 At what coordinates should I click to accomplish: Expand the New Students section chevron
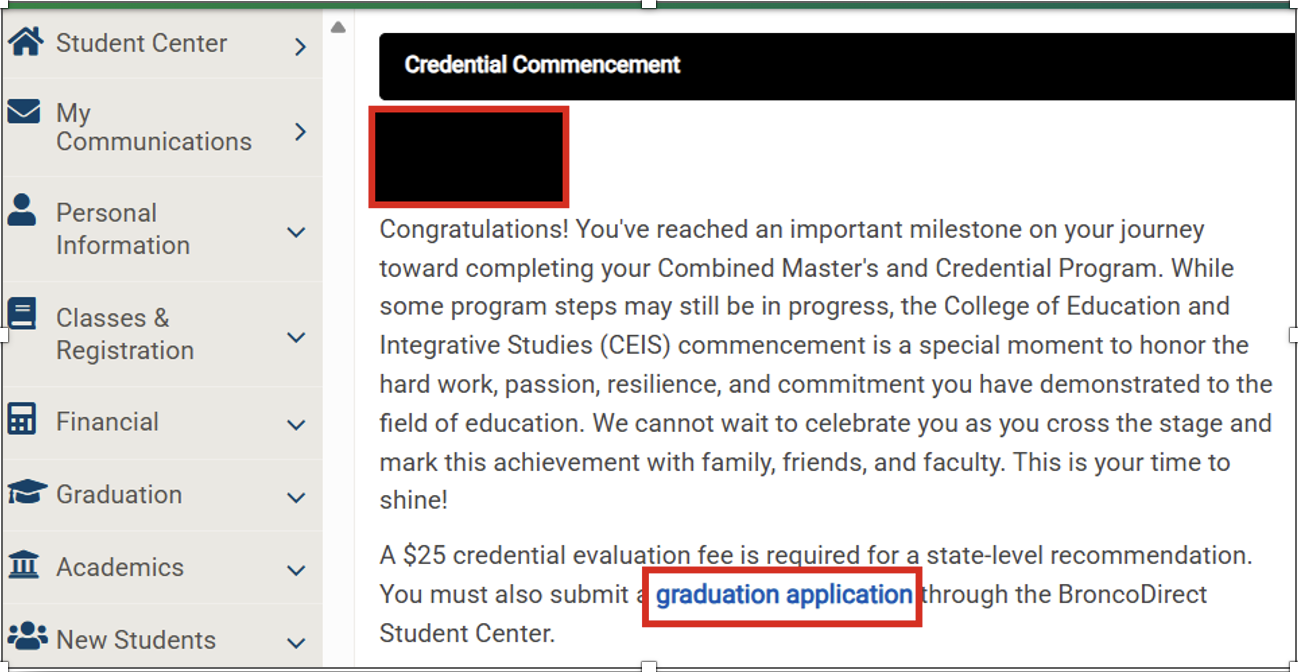click(296, 642)
